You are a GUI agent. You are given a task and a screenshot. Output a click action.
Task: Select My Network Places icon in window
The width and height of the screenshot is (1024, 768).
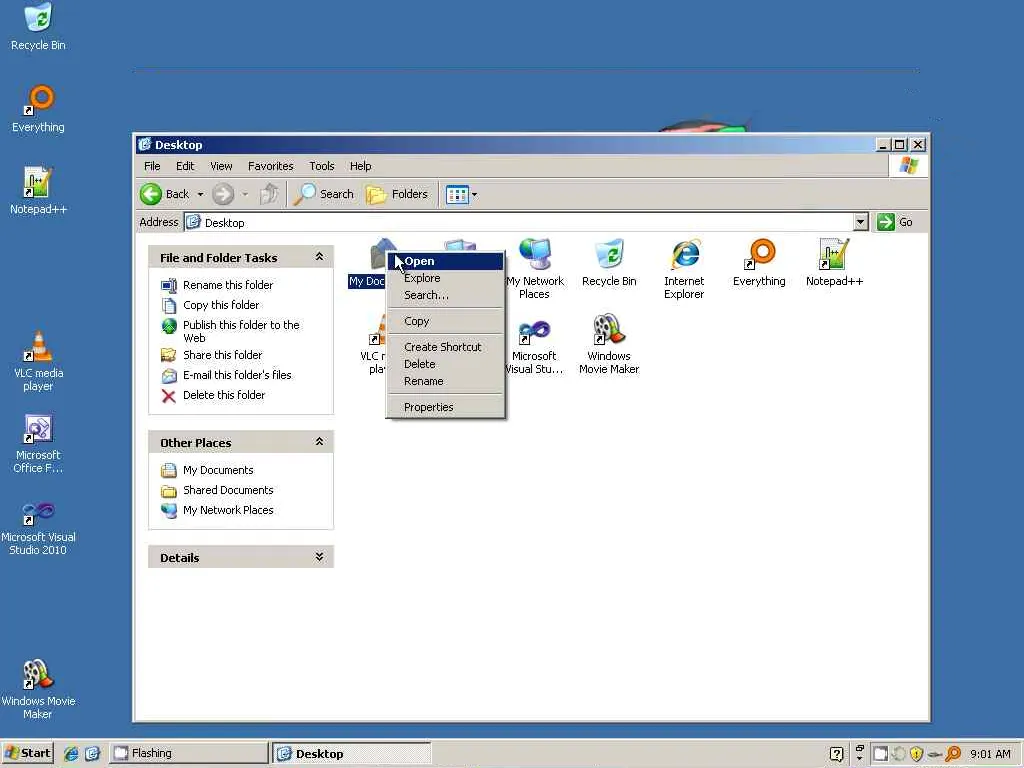point(534,268)
